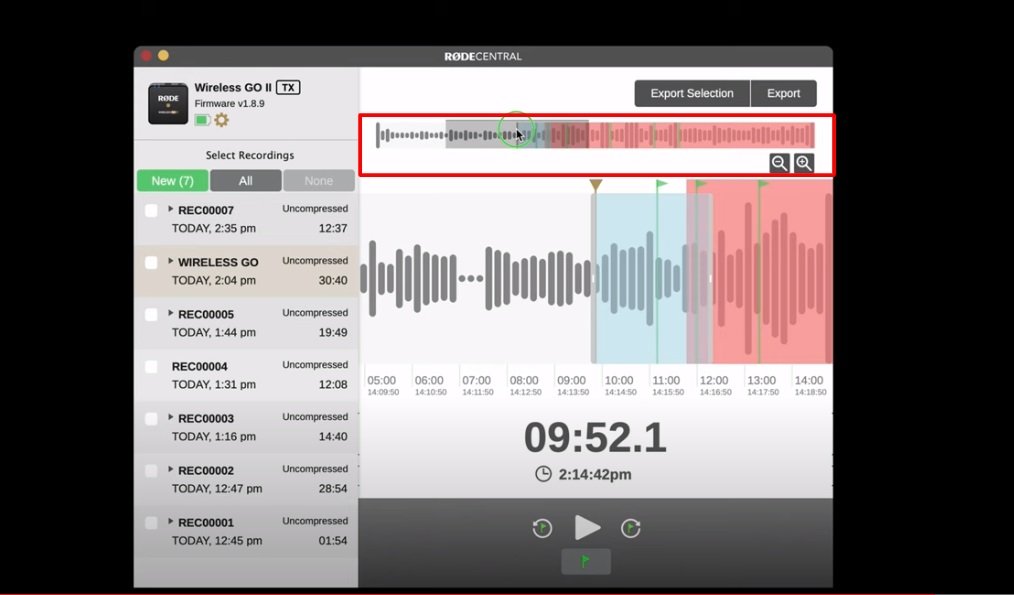
Task: Jump to next marker button
Action: click(631, 528)
